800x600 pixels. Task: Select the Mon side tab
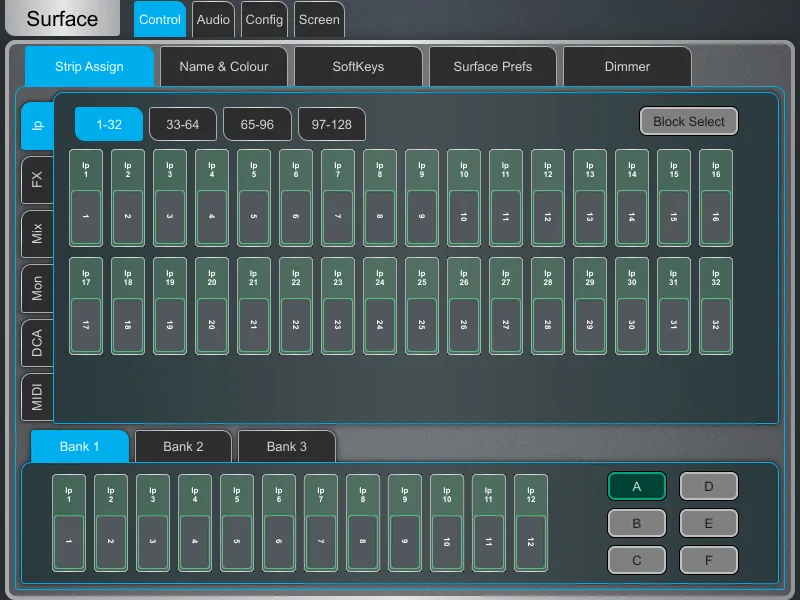point(37,288)
